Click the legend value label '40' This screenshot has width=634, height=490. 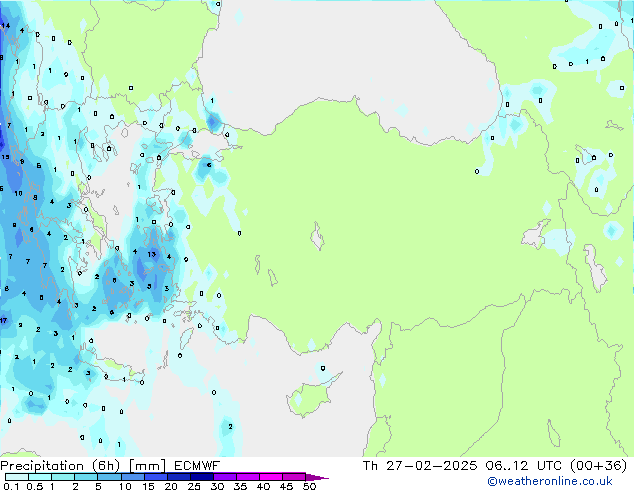pyautogui.click(x=263, y=486)
